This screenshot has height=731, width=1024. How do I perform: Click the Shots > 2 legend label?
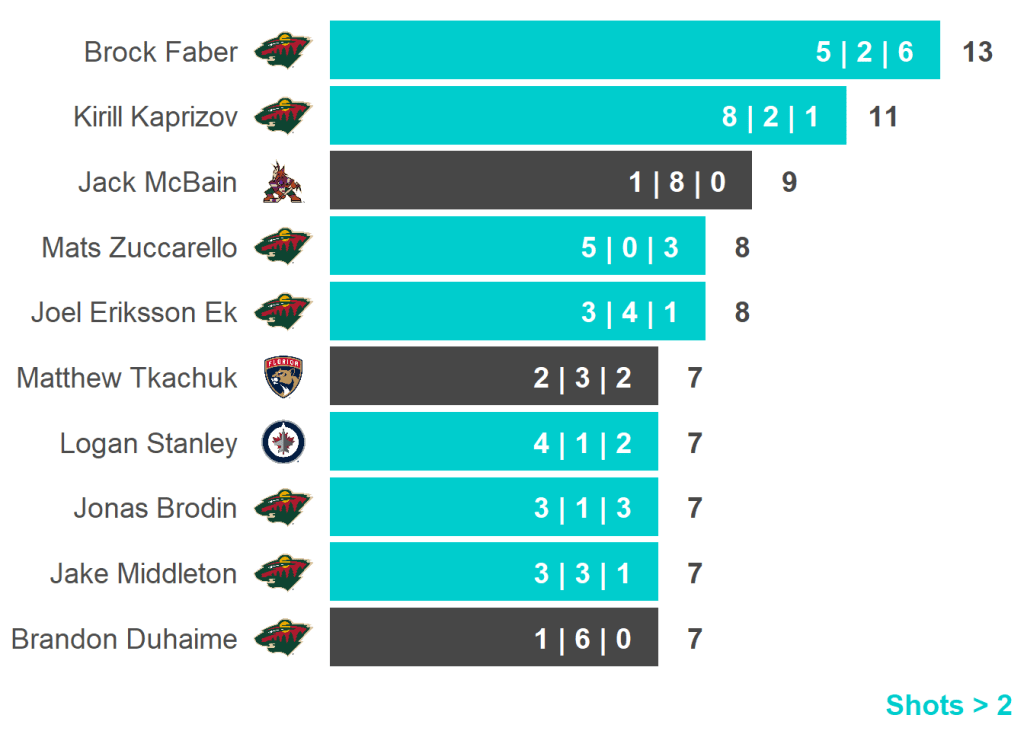[x=948, y=705]
